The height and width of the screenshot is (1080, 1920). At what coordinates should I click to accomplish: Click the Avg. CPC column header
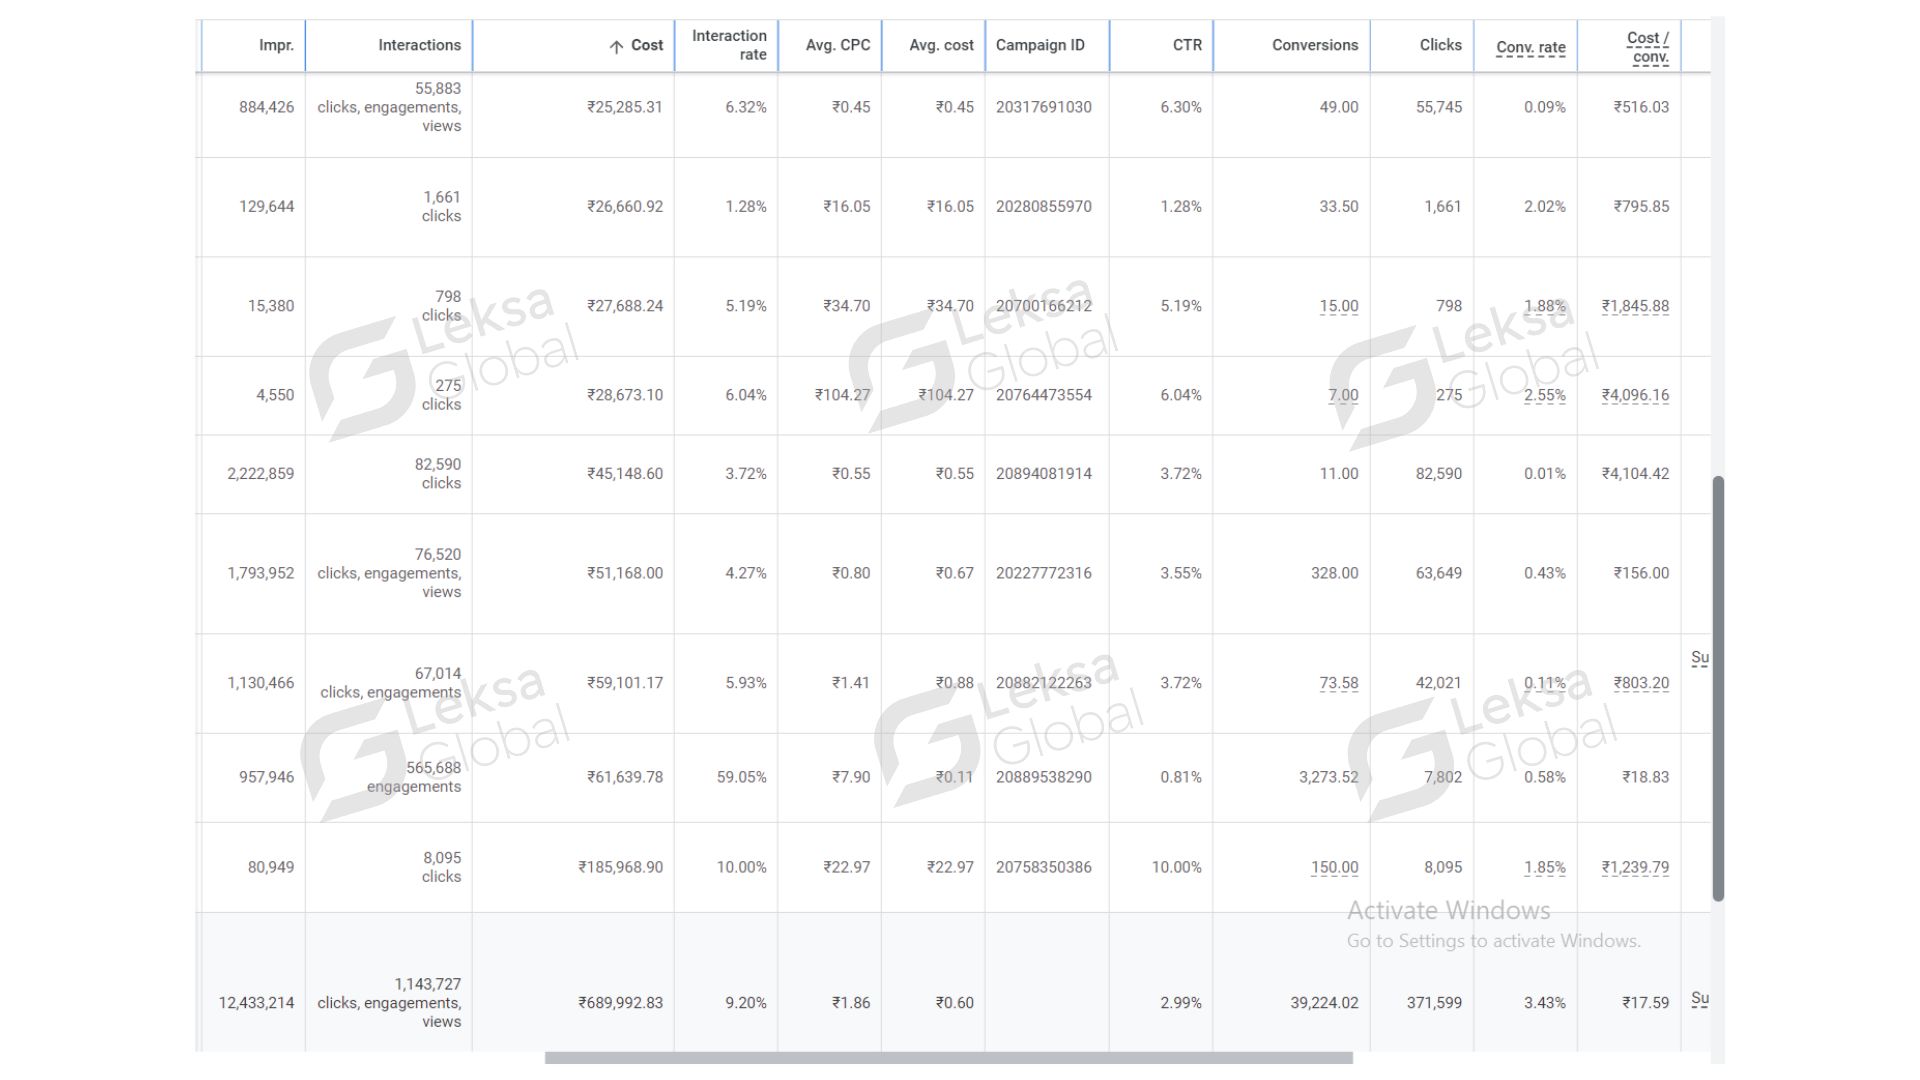(x=838, y=45)
